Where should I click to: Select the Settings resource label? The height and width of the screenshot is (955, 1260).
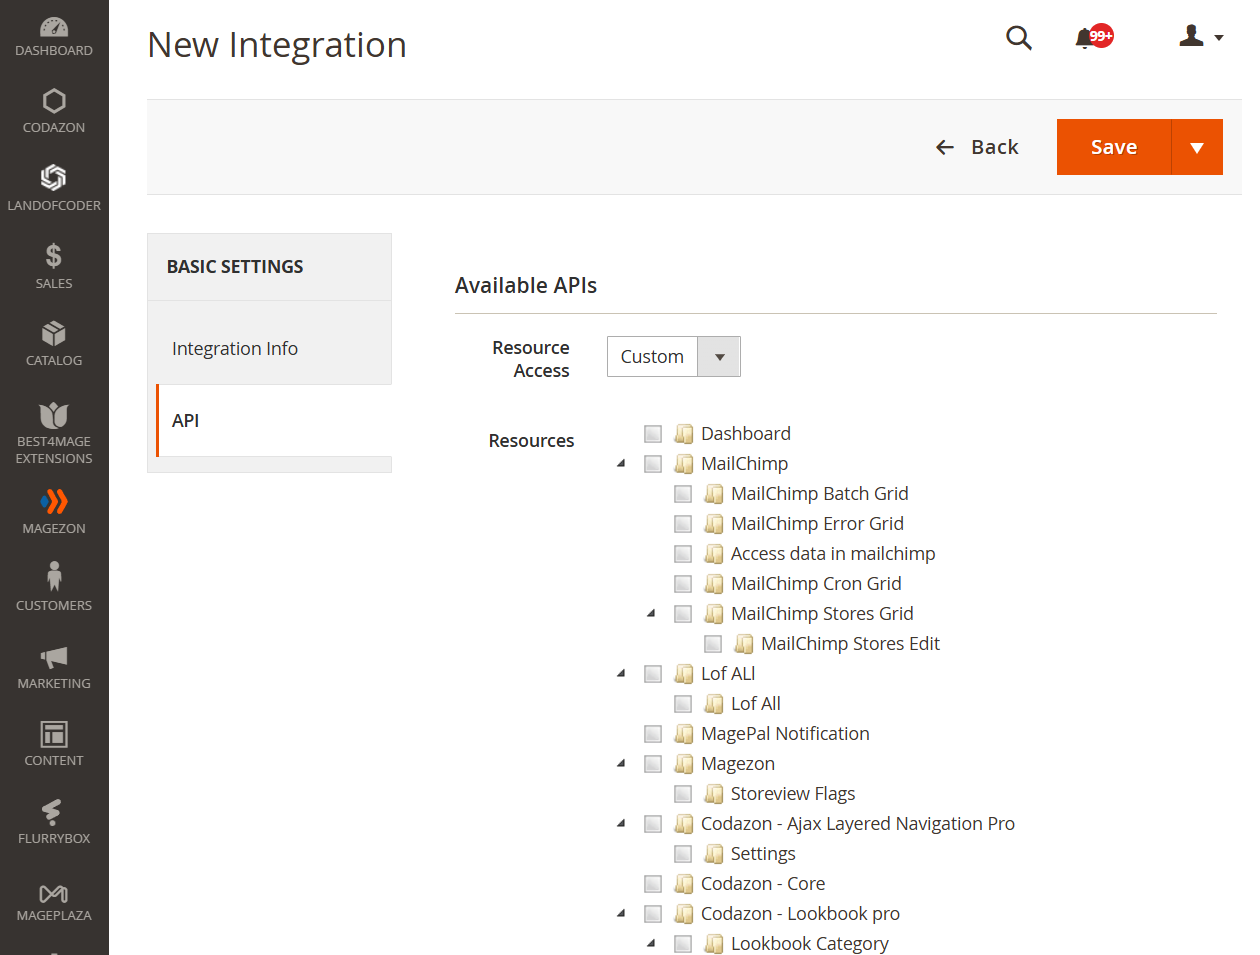click(763, 854)
